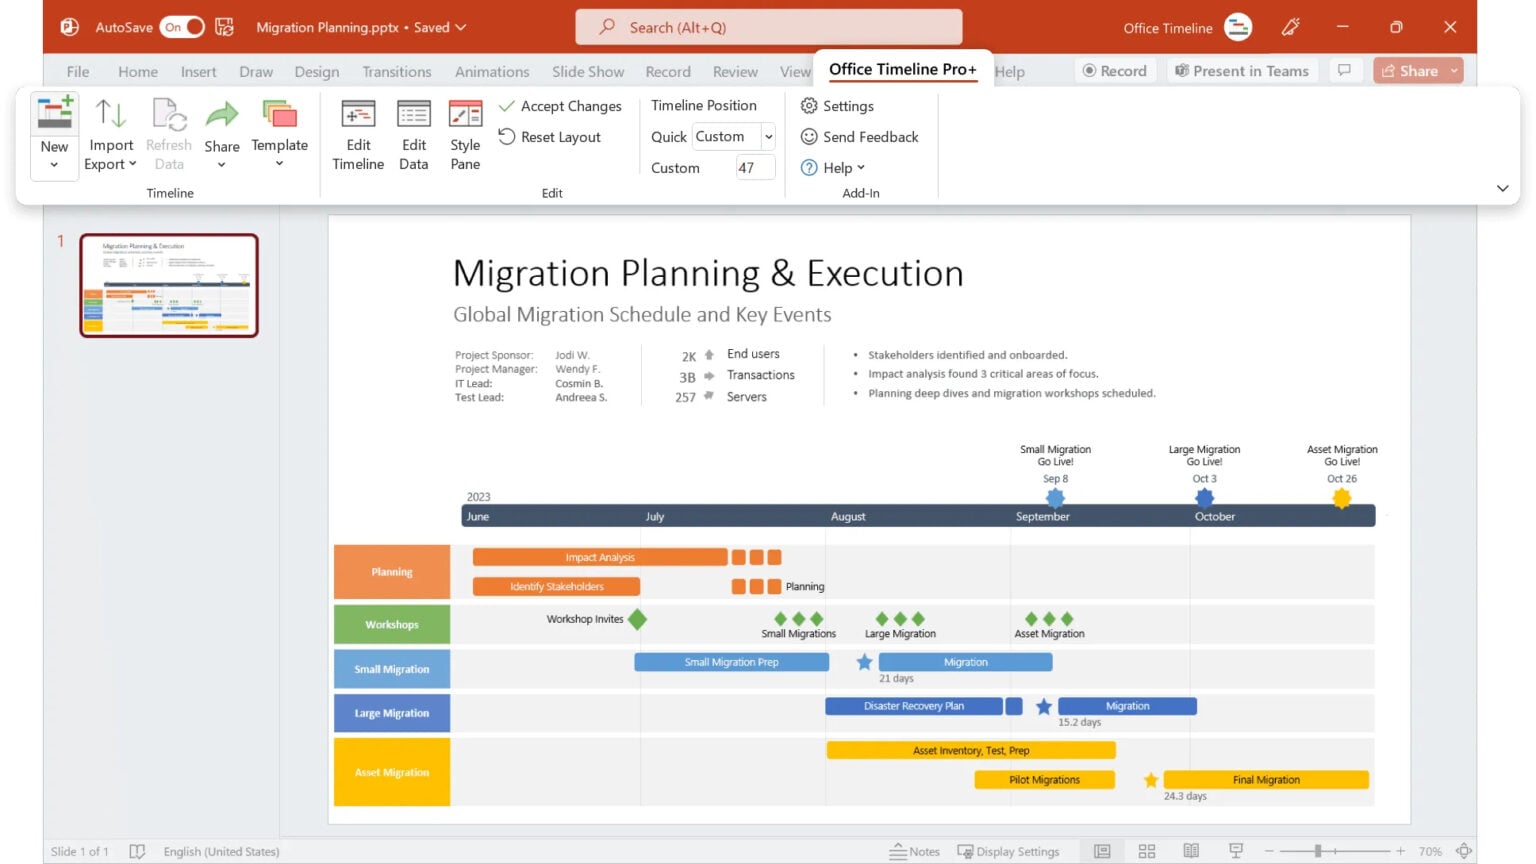Open the Style Pane
The width and height of the screenshot is (1536, 864).
tap(465, 115)
